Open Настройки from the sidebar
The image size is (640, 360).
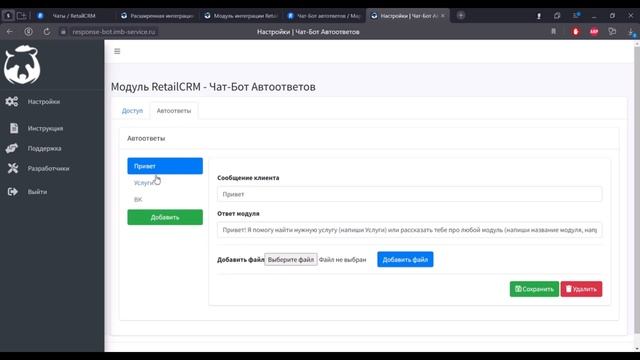pos(44,102)
